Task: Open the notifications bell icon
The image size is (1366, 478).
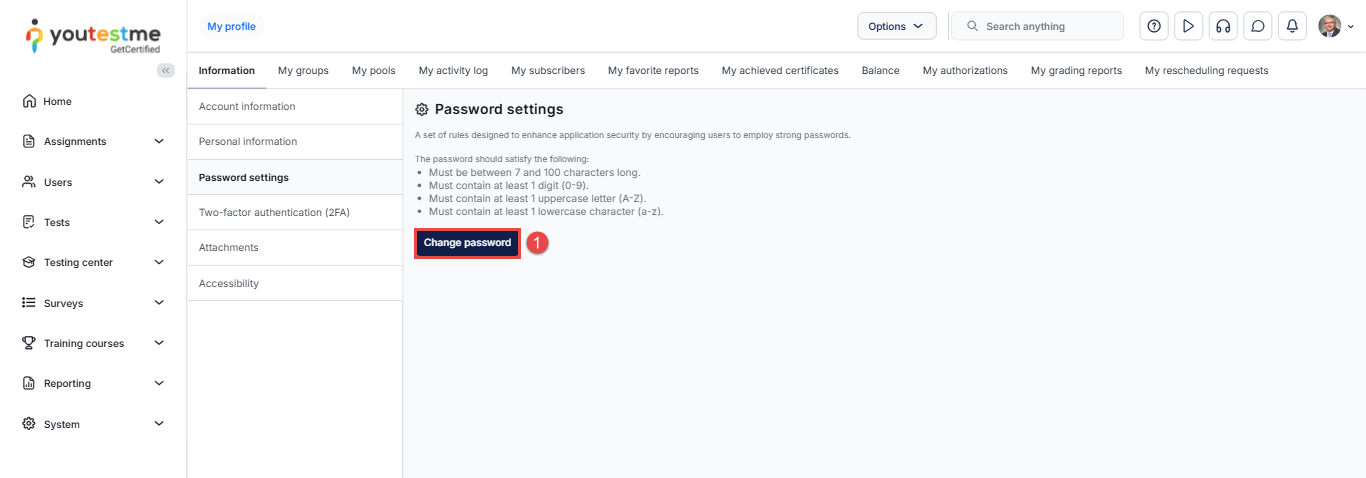Action: click(1292, 26)
